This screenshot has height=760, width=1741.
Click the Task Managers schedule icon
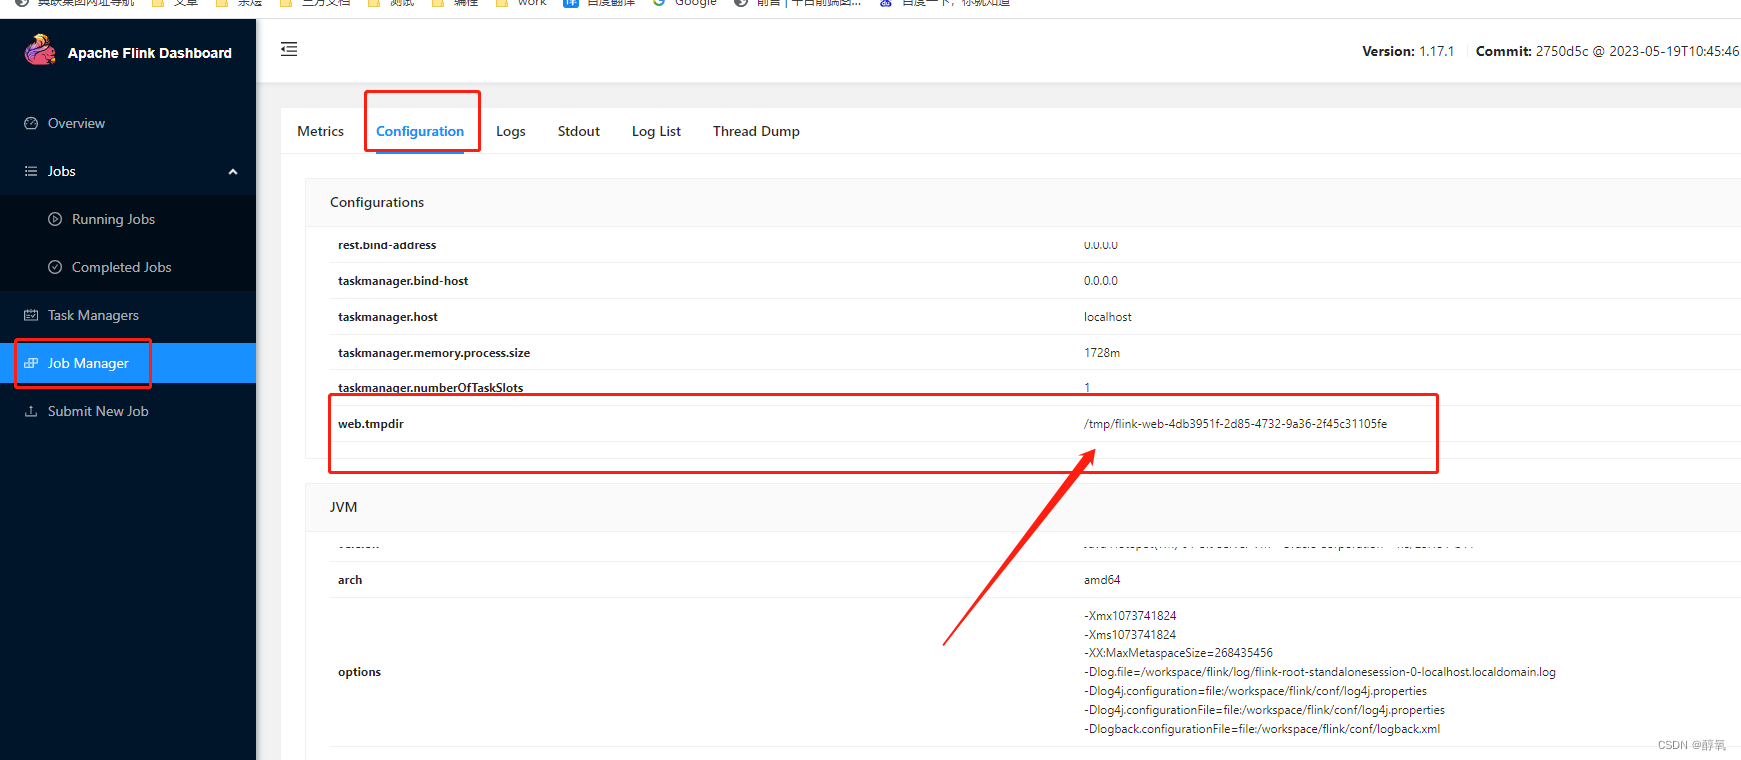point(31,315)
